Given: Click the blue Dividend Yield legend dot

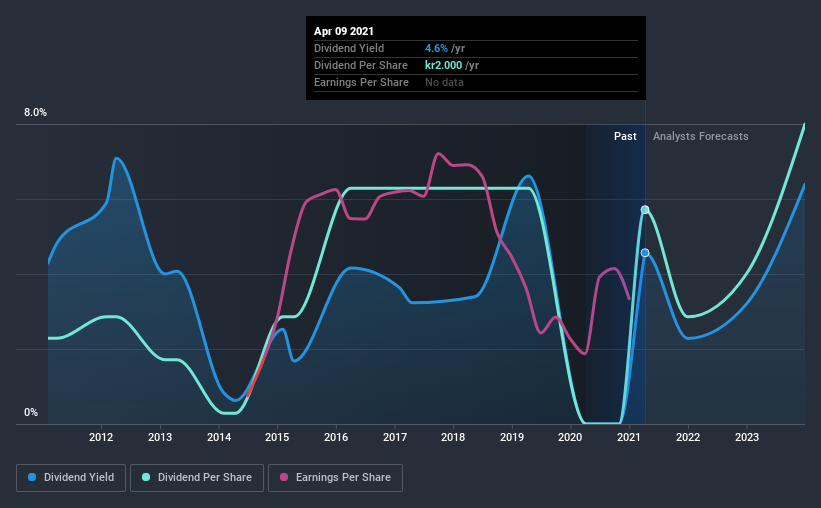Looking at the screenshot, I should (x=32, y=477).
